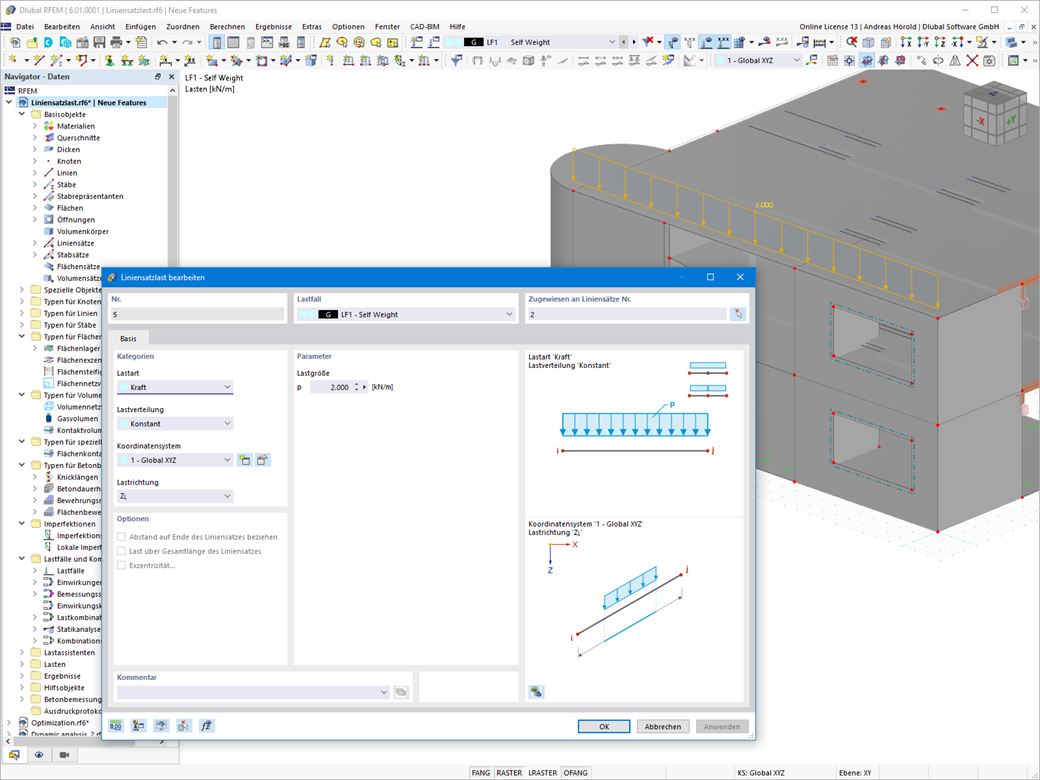Click the new node star icon
Image resolution: width=1040 pixels, height=780 pixels.
(x=13, y=60)
